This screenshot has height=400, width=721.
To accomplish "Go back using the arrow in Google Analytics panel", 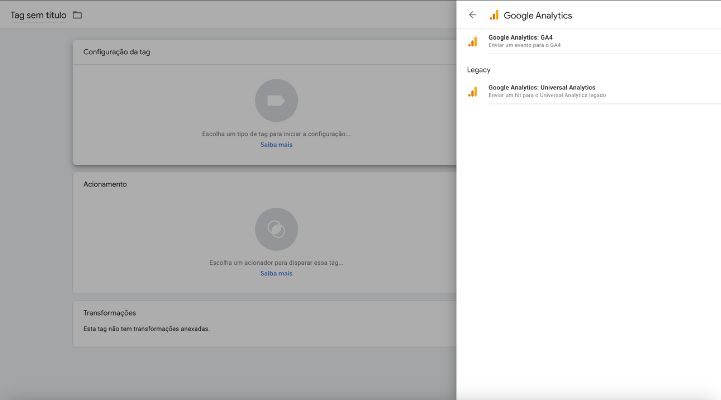I will pyautogui.click(x=472, y=15).
